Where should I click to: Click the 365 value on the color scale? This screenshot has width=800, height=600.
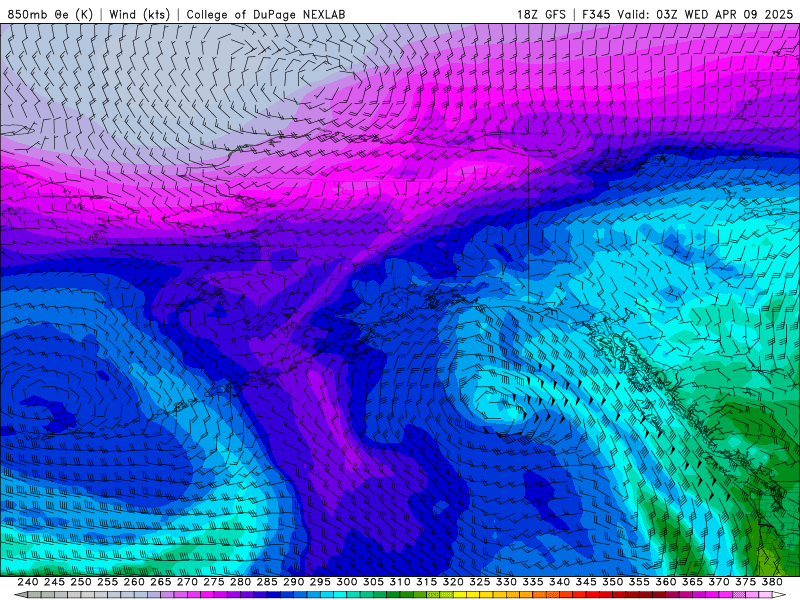[692, 582]
